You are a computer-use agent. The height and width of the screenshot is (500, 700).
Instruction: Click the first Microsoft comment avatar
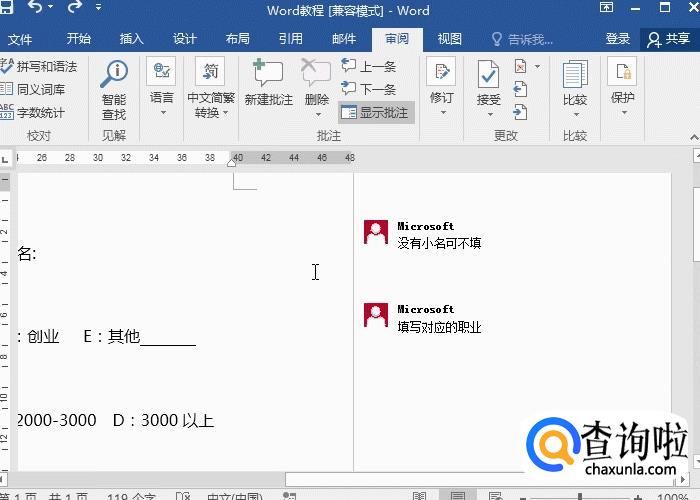(x=375, y=232)
